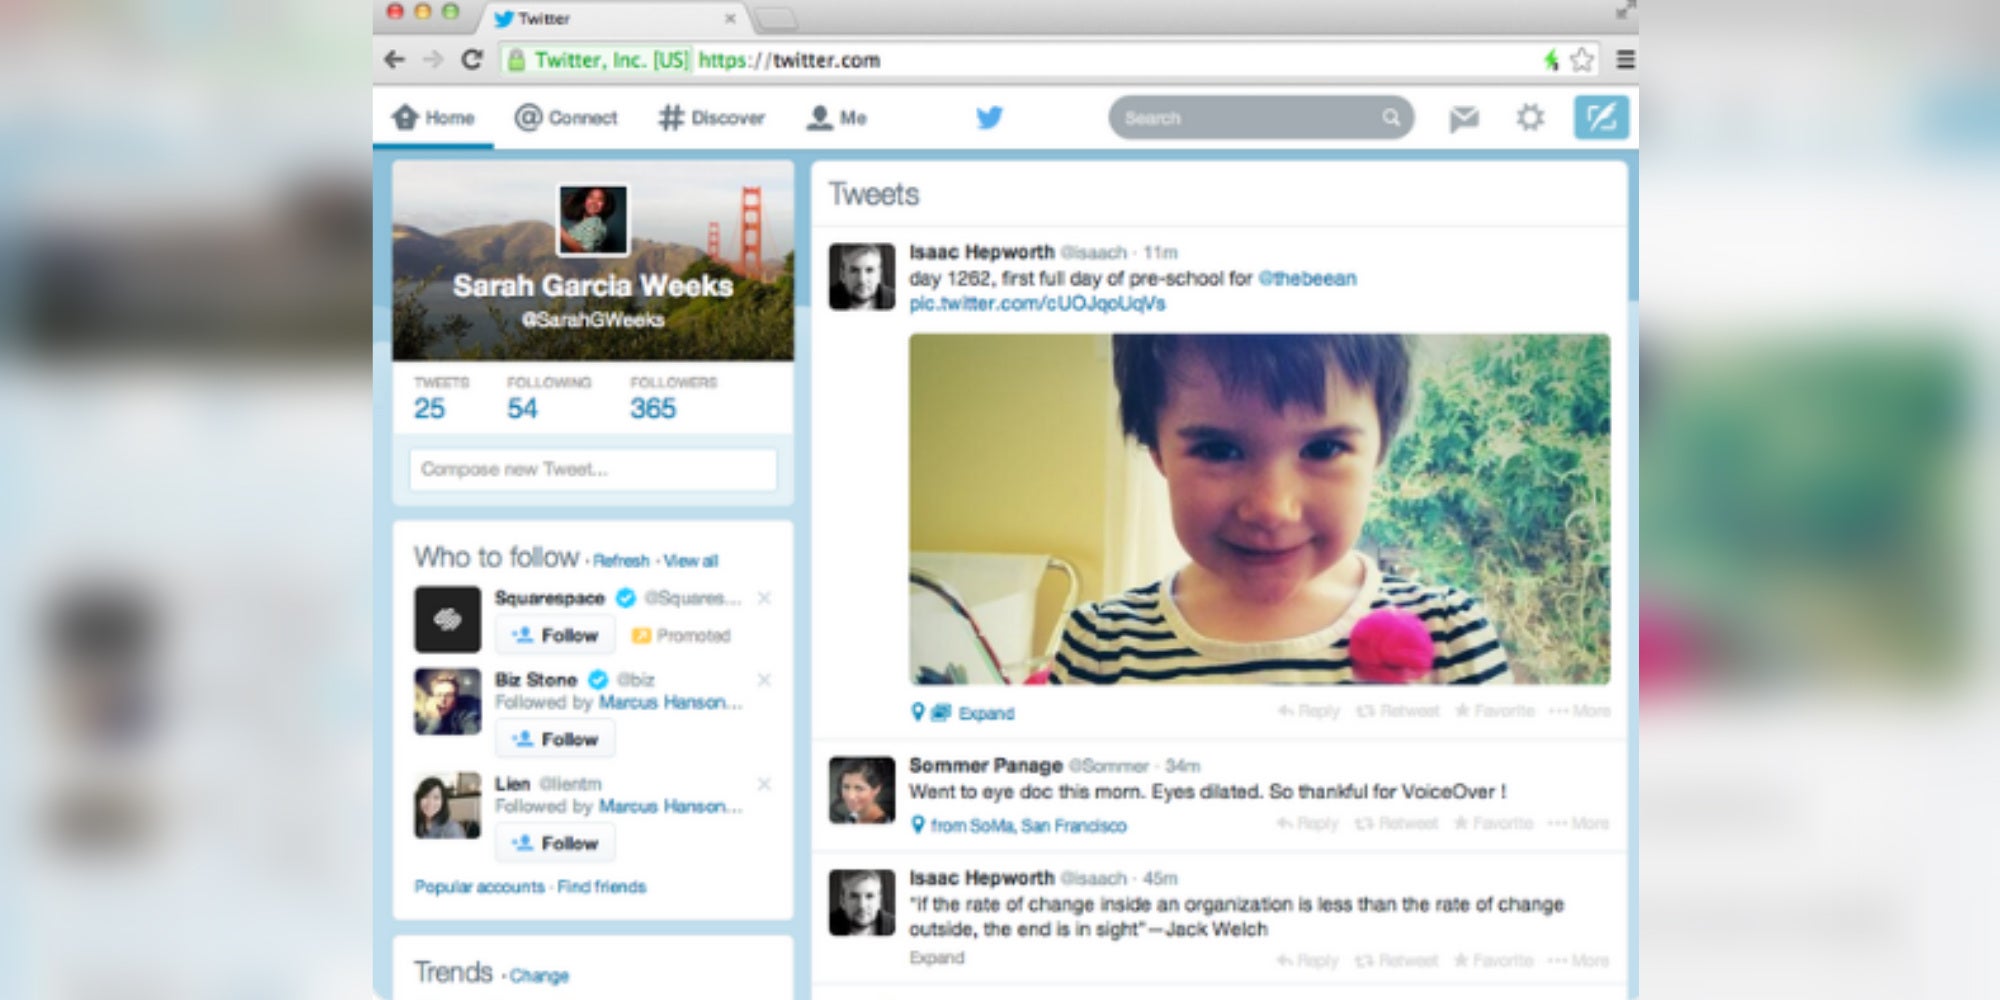Follow the Squarespace account

coord(555,634)
